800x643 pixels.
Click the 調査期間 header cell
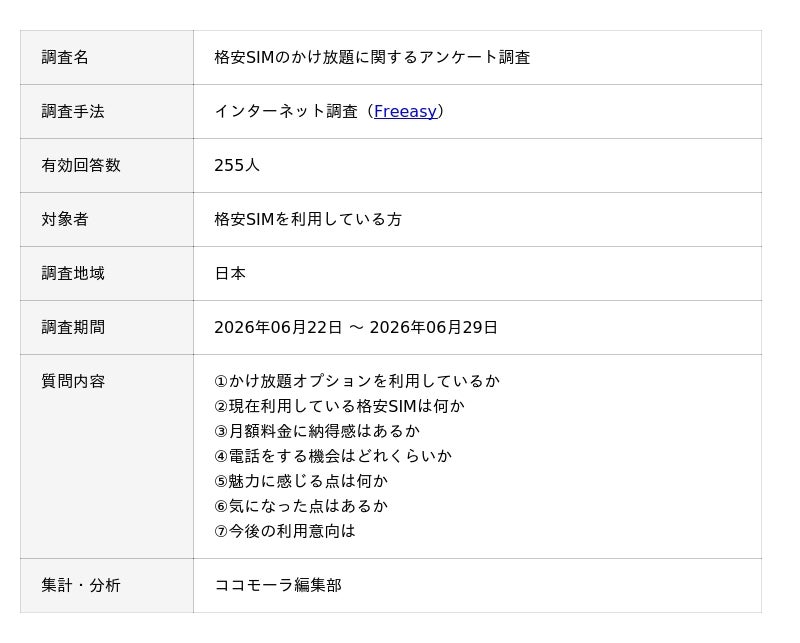point(107,328)
